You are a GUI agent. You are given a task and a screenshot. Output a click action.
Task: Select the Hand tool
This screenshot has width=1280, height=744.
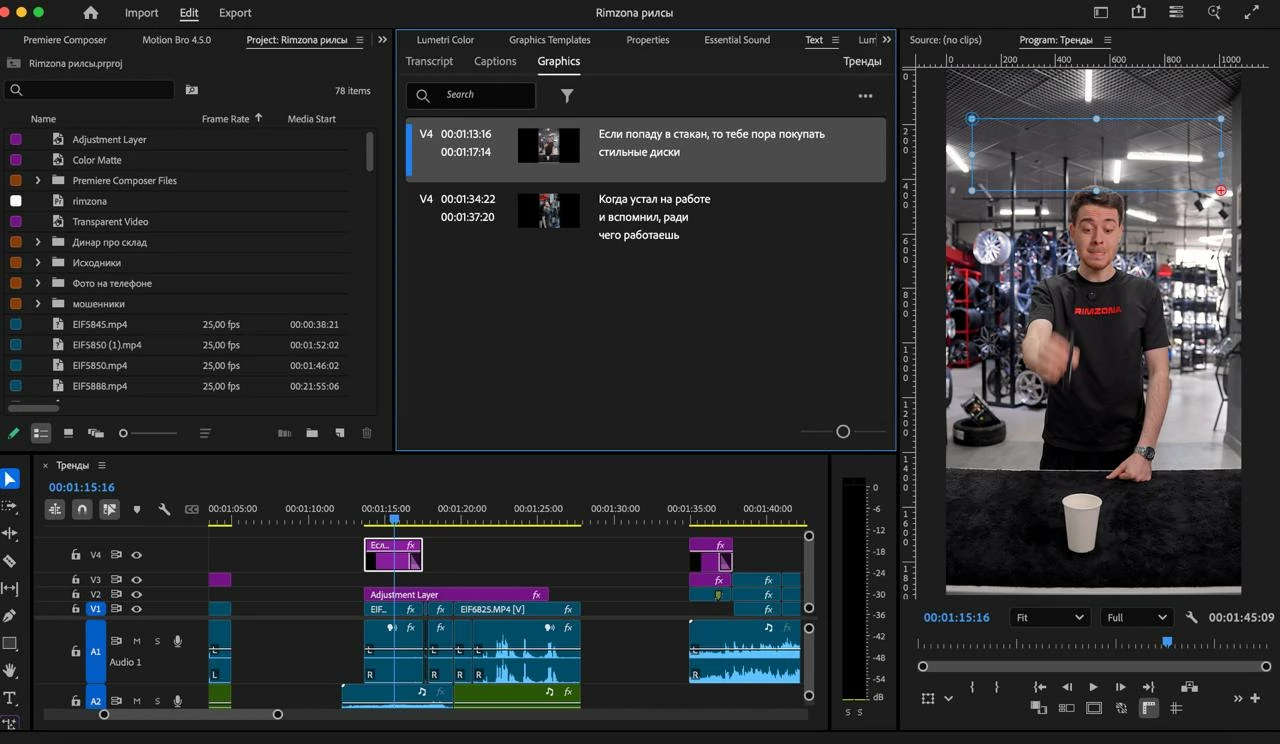coord(10,670)
